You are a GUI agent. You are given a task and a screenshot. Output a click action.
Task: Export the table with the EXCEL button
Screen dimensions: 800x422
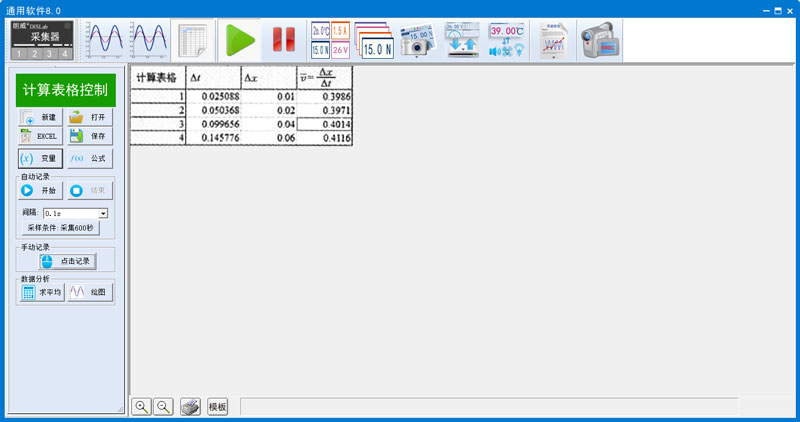click(39, 136)
